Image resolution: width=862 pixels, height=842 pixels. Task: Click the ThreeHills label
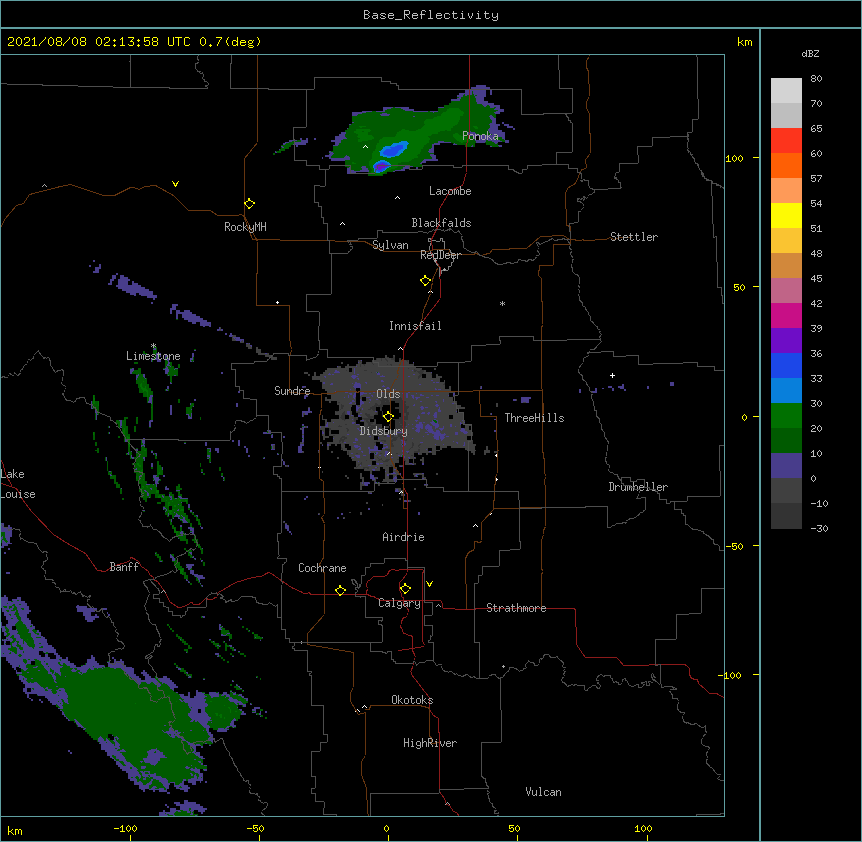(534, 418)
